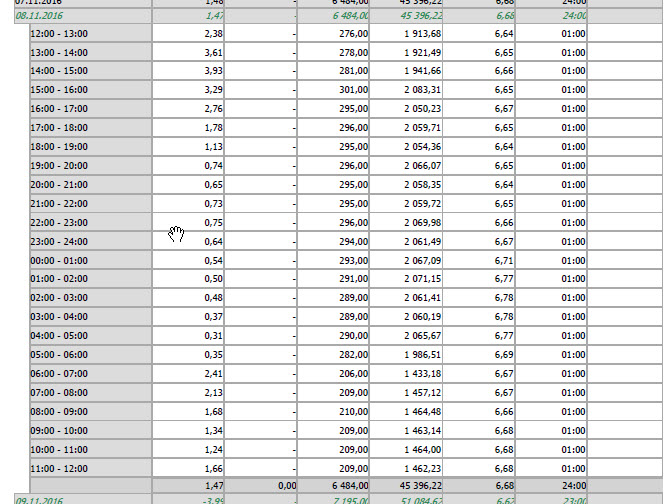Select the italic total 51 084,62 for 09.11.2016

click(x=406, y=499)
